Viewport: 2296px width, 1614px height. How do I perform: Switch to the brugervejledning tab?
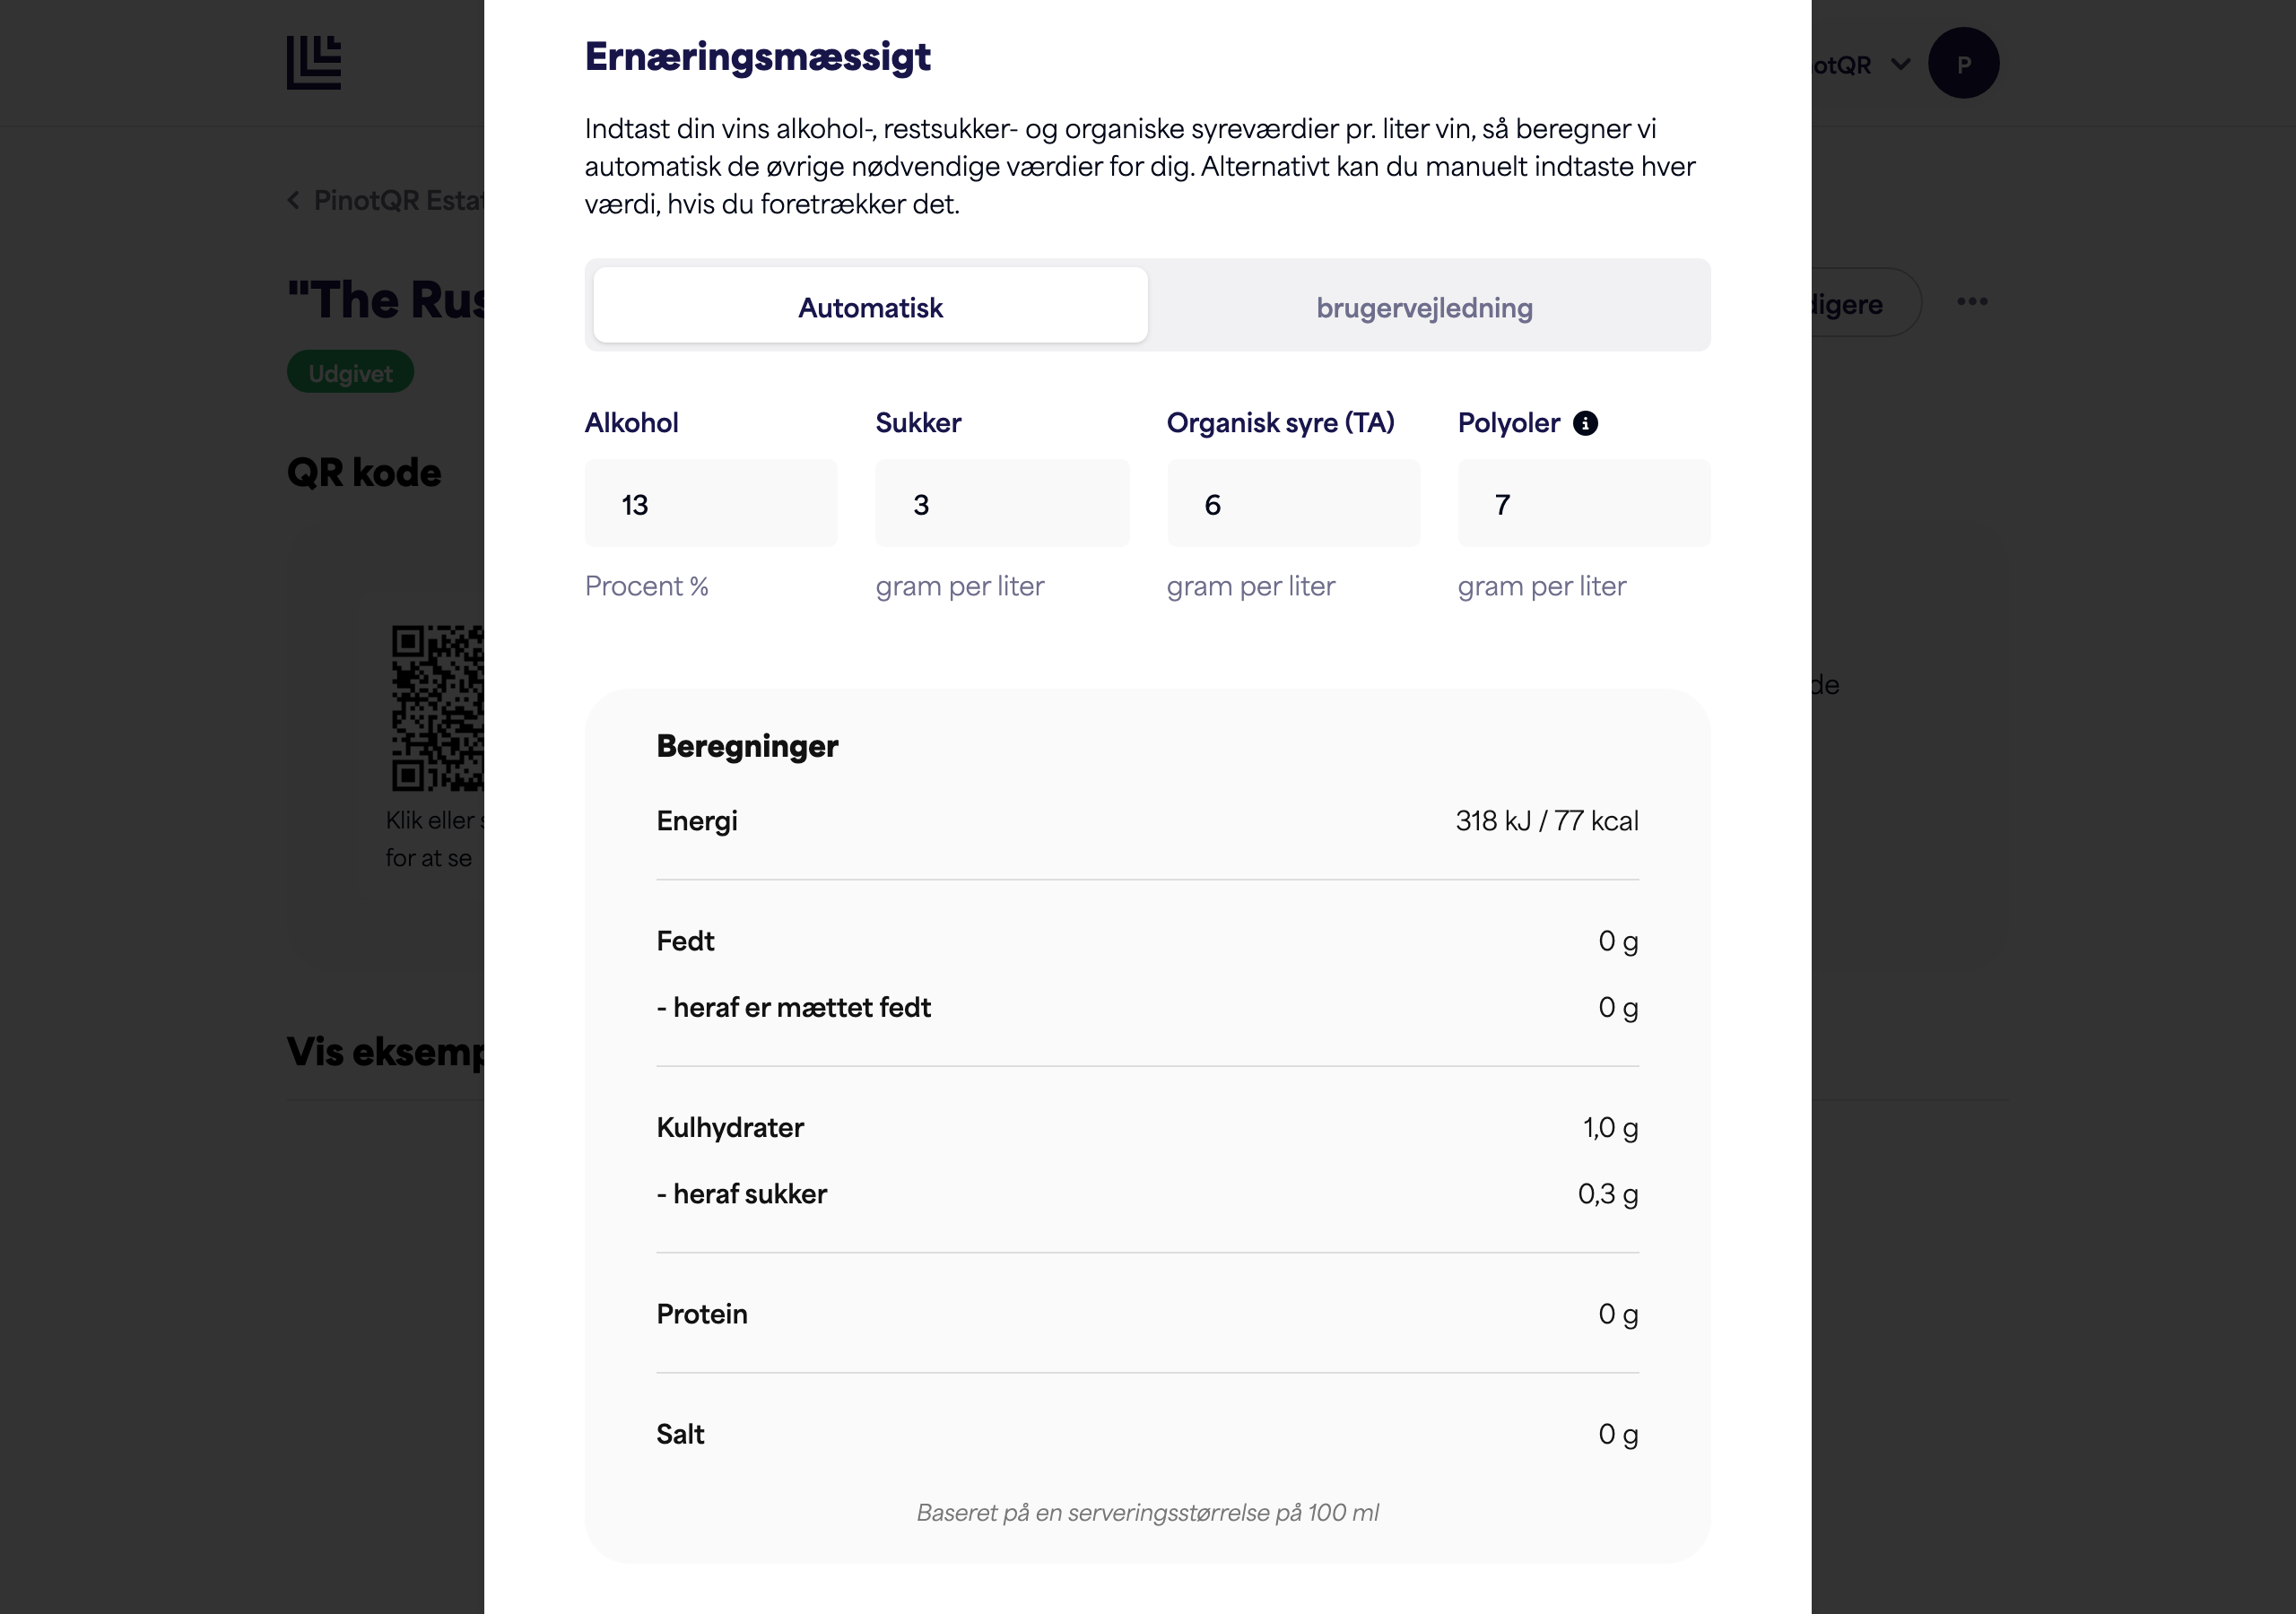[1424, 306]
